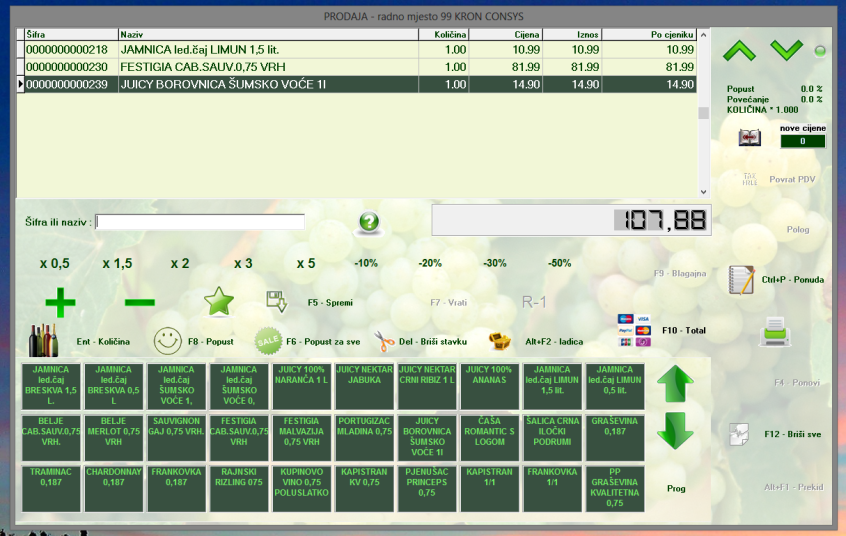This screenshot has height=536, width=846.
Task: Add KUPINOVO VINO 0,75 POLUSLATKO product
Action: (x=301, y=488)
